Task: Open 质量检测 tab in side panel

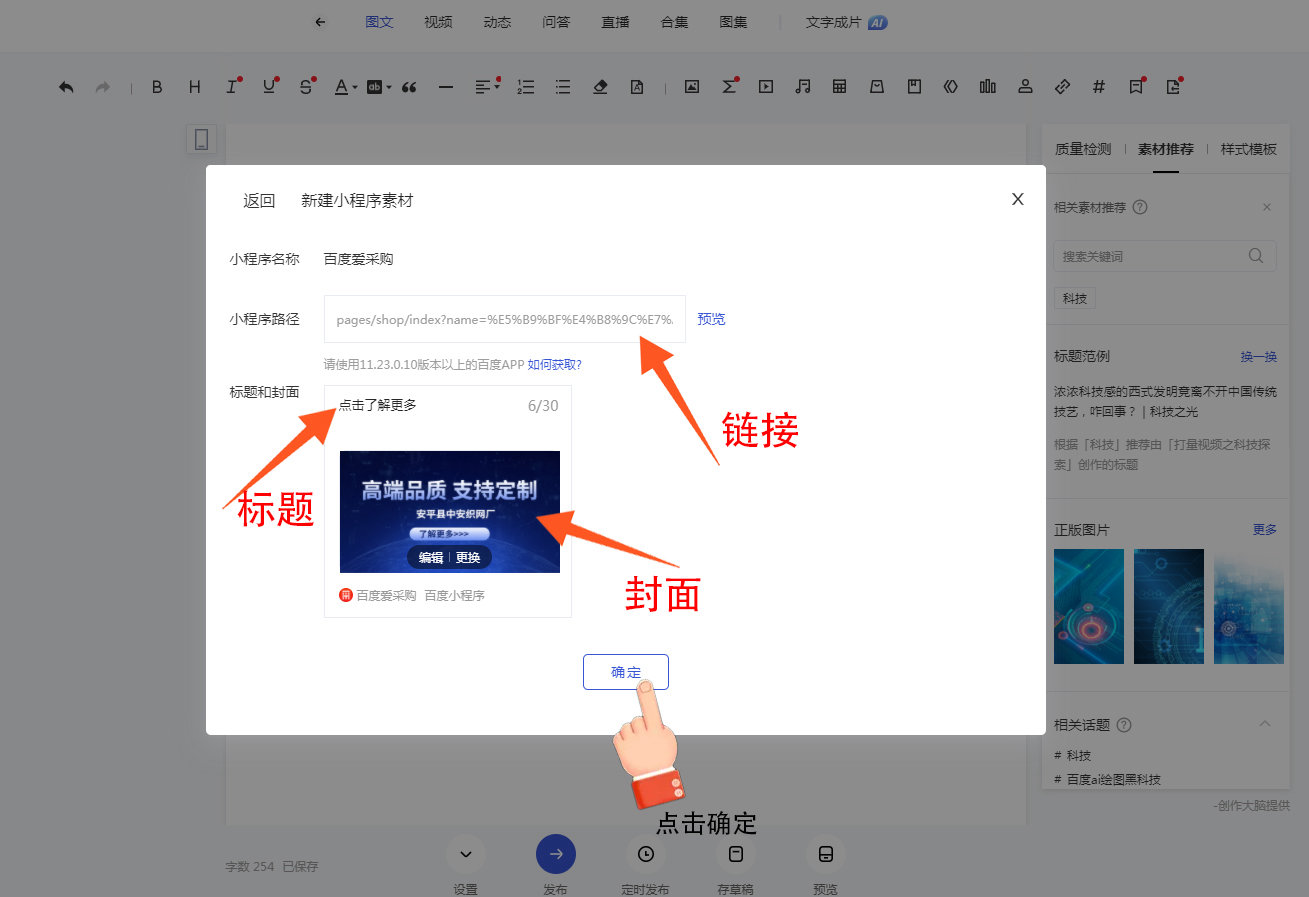Action: tap(1083, 149)
